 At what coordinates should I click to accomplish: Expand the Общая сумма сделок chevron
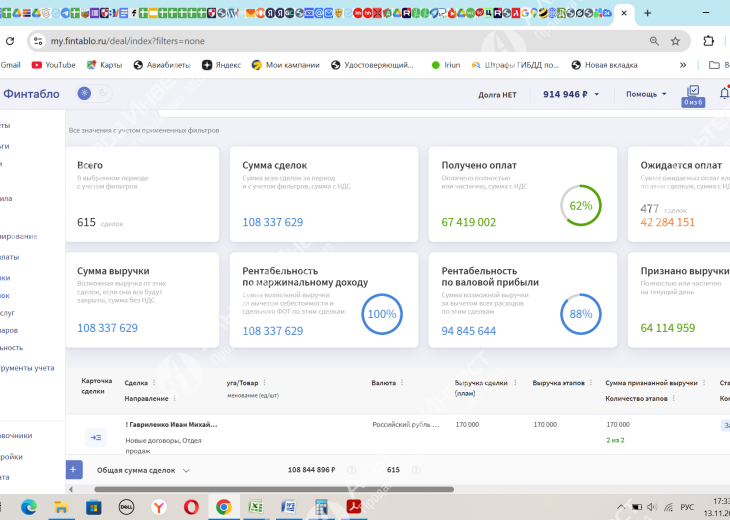(186, 470)
